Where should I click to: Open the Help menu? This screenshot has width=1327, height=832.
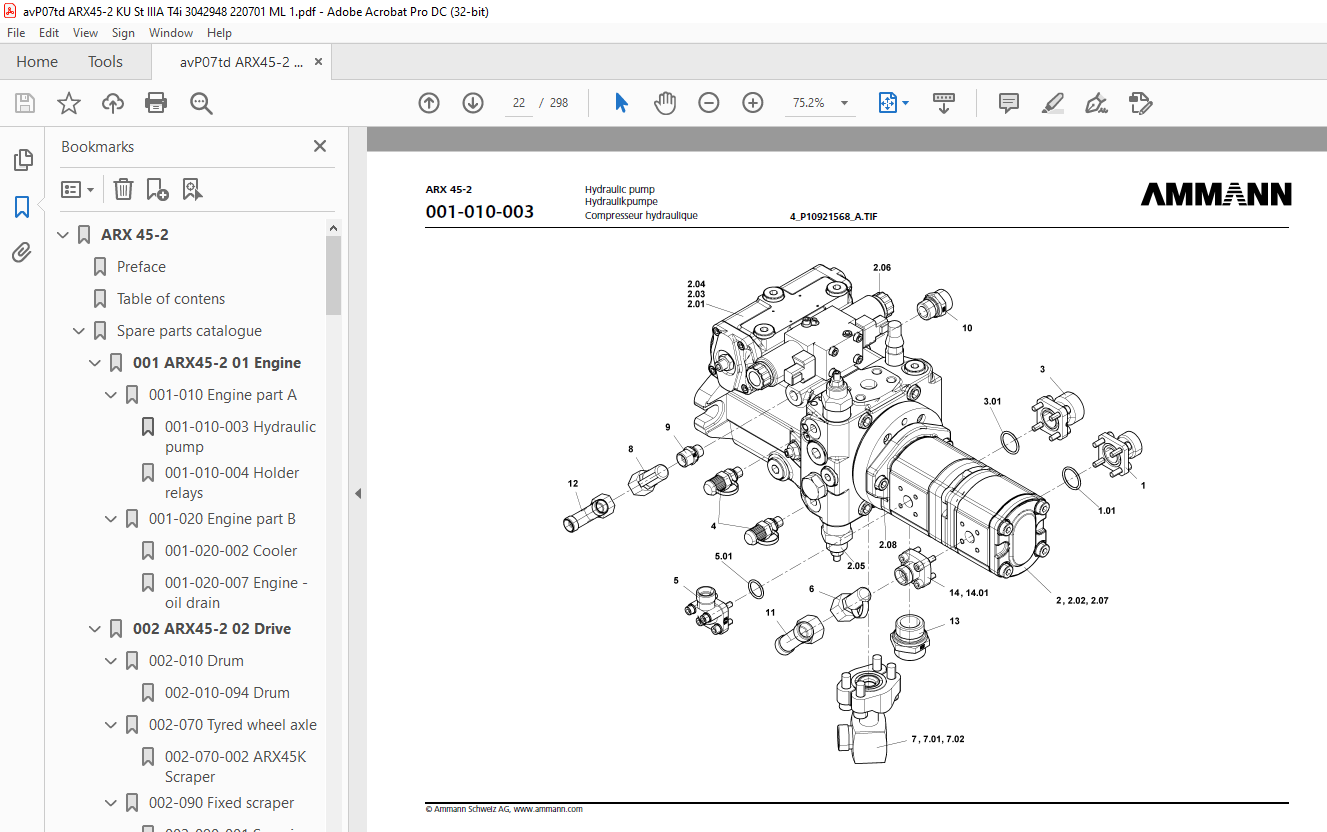219,33
